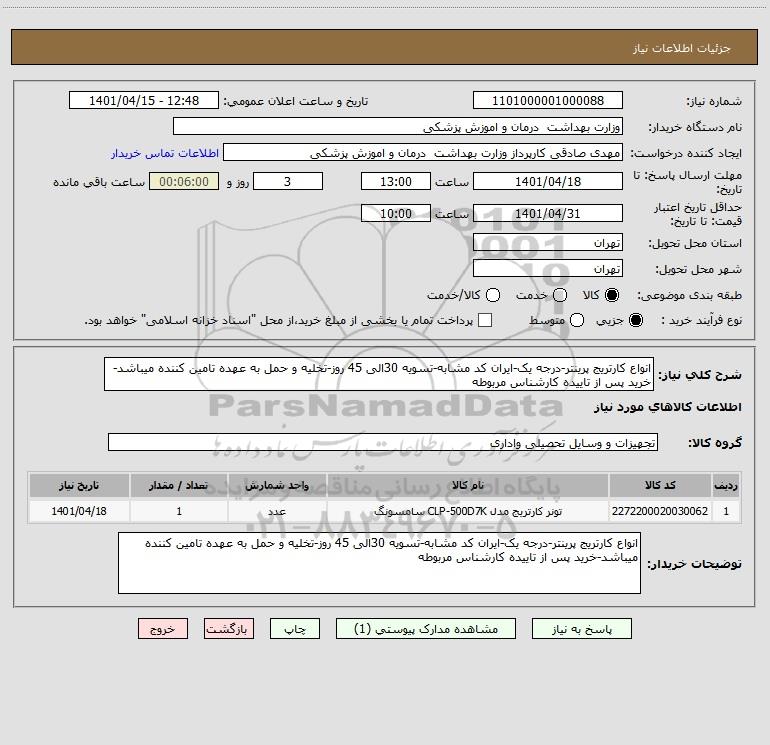Click the گروه کالا field
Viewport: 770px width, 745px height.
tap(383, 442)
